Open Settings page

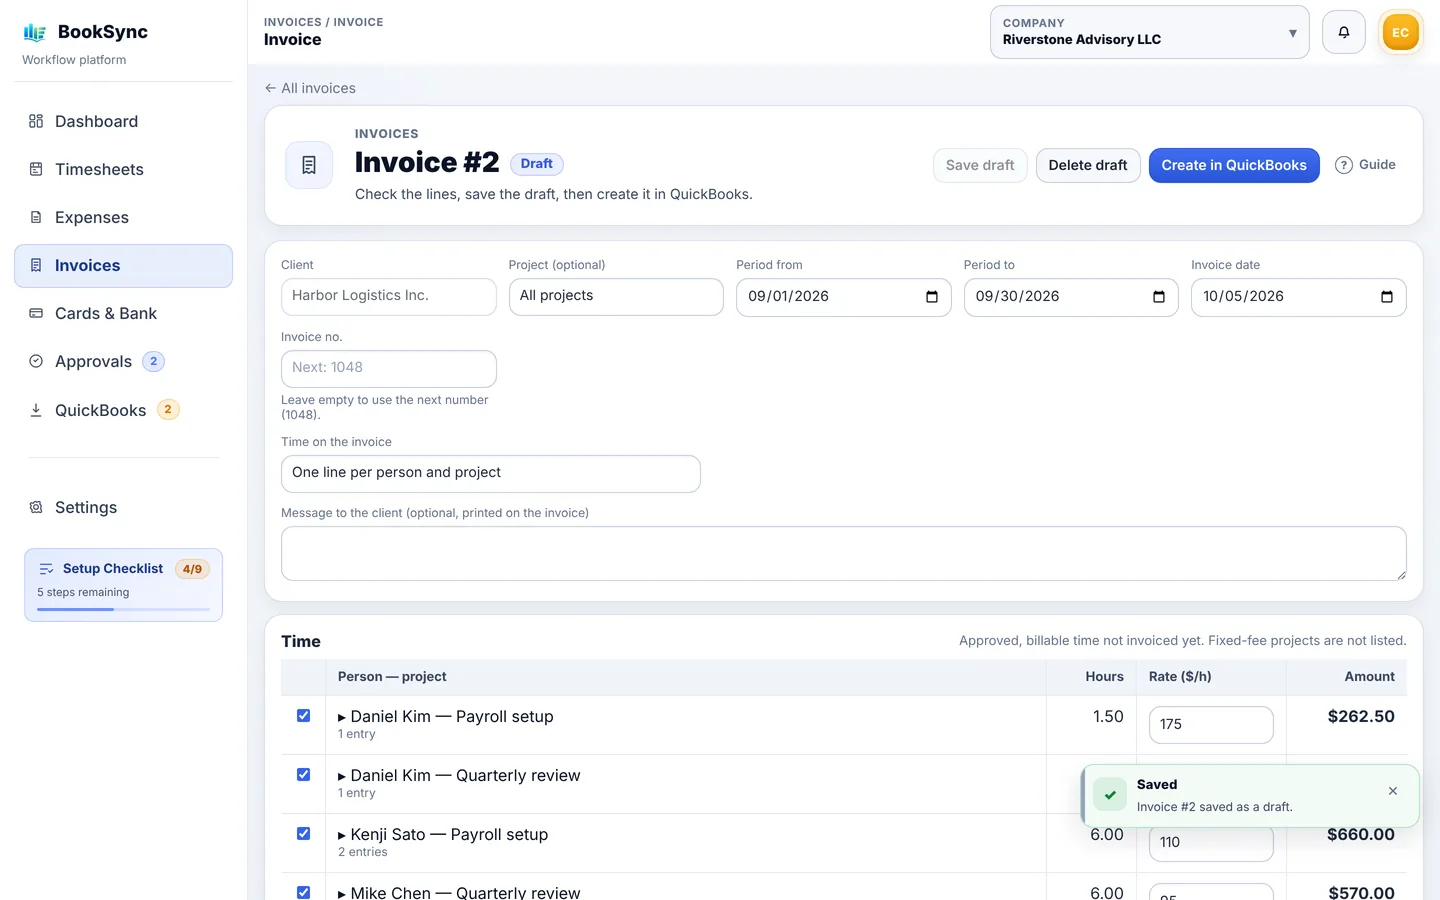[123, 508]
